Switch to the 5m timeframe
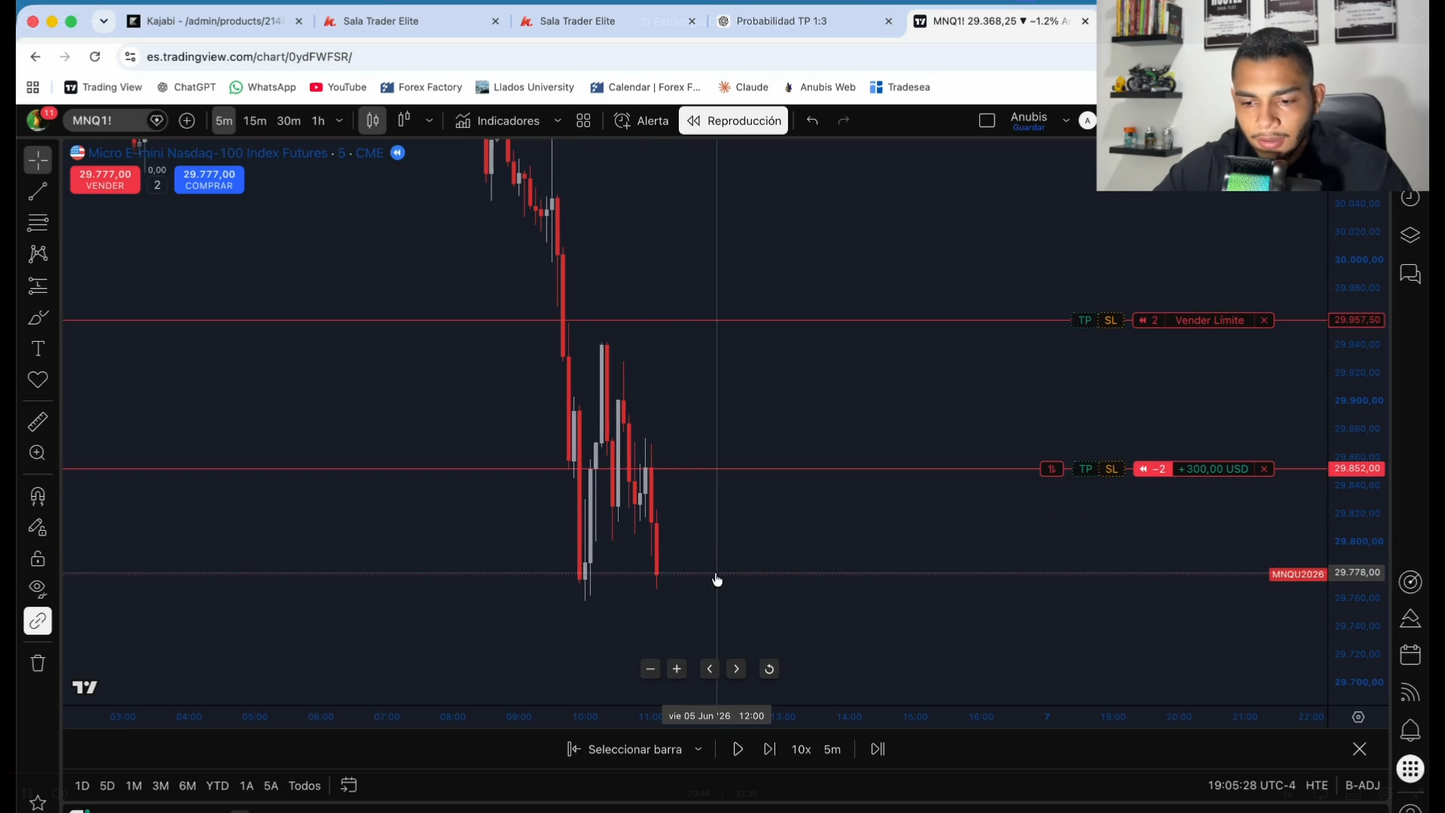1445x813 pixels. tap(224, 120)
